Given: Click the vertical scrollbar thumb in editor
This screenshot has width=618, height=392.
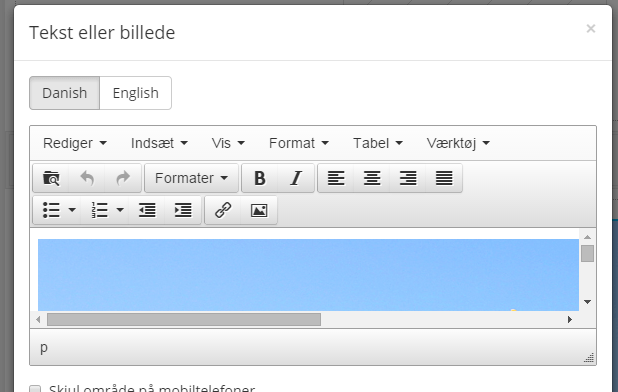Looking at the screenshot, I should (x=587, y=253).
